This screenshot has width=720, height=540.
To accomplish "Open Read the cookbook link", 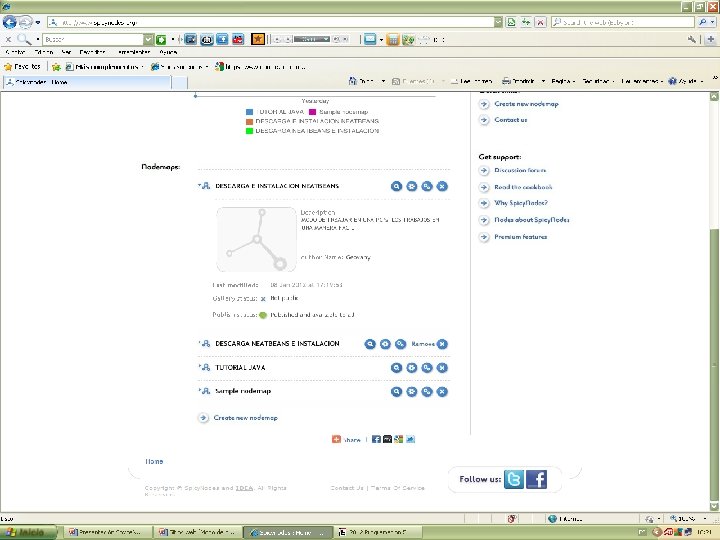I will point(523,187).
